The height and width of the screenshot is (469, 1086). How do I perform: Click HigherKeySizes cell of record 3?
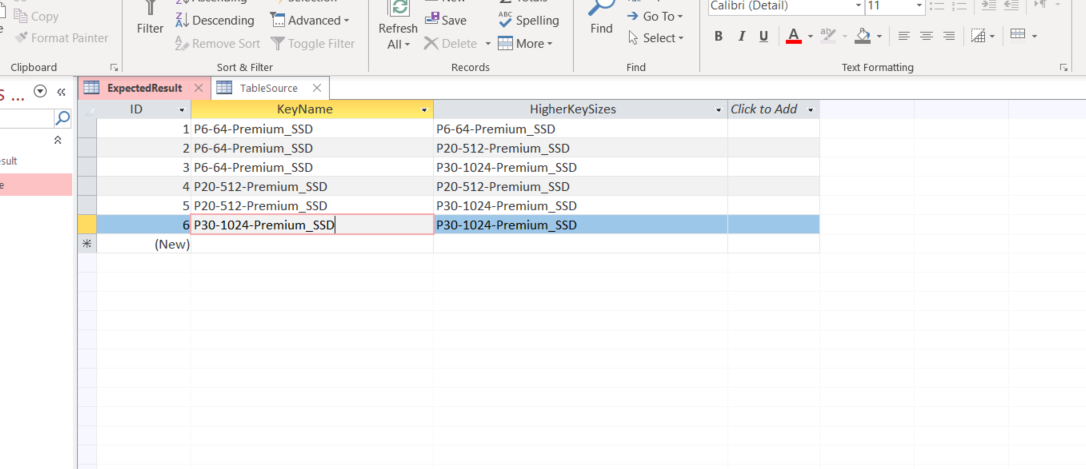pos(580,168)
